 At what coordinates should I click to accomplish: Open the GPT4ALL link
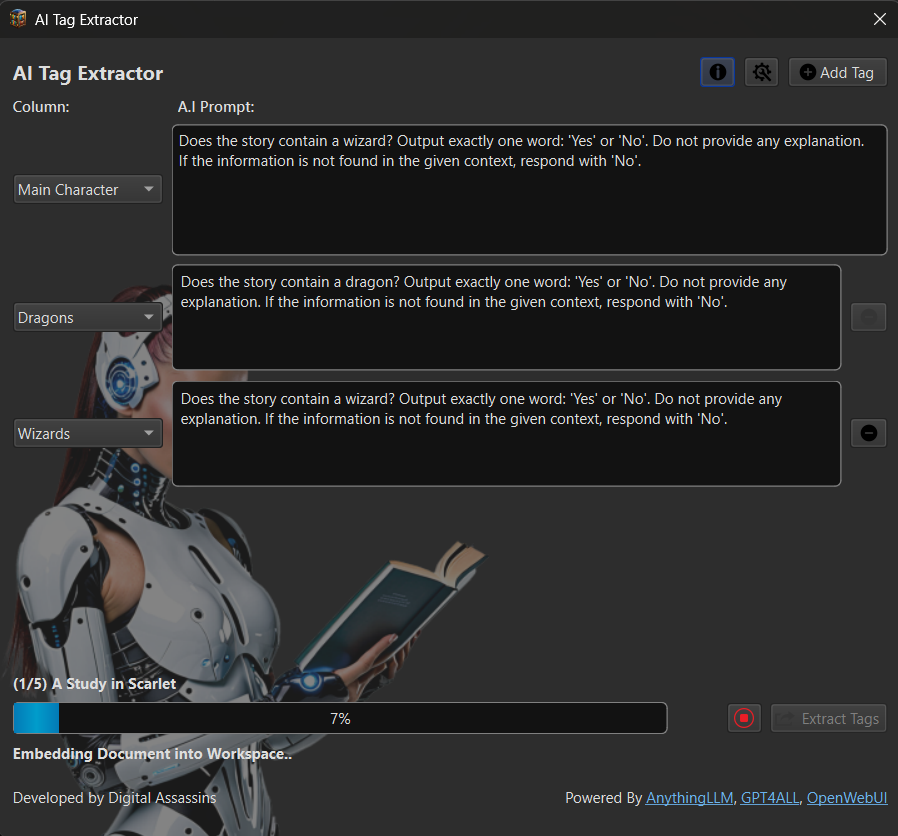point(770,798)
